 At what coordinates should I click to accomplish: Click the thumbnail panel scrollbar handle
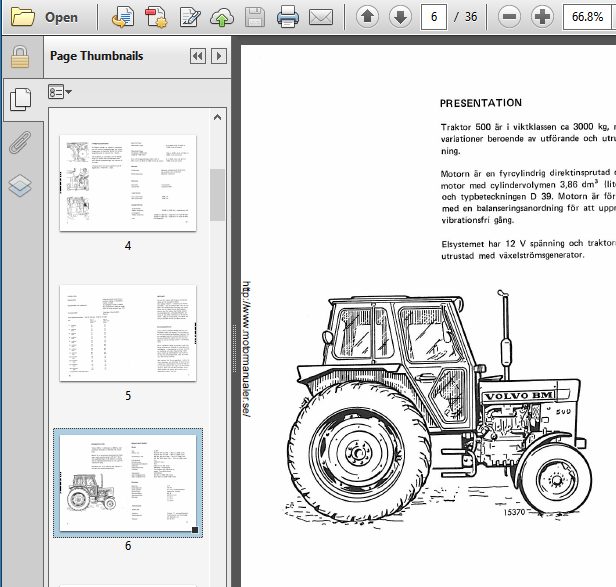point(217,195)
